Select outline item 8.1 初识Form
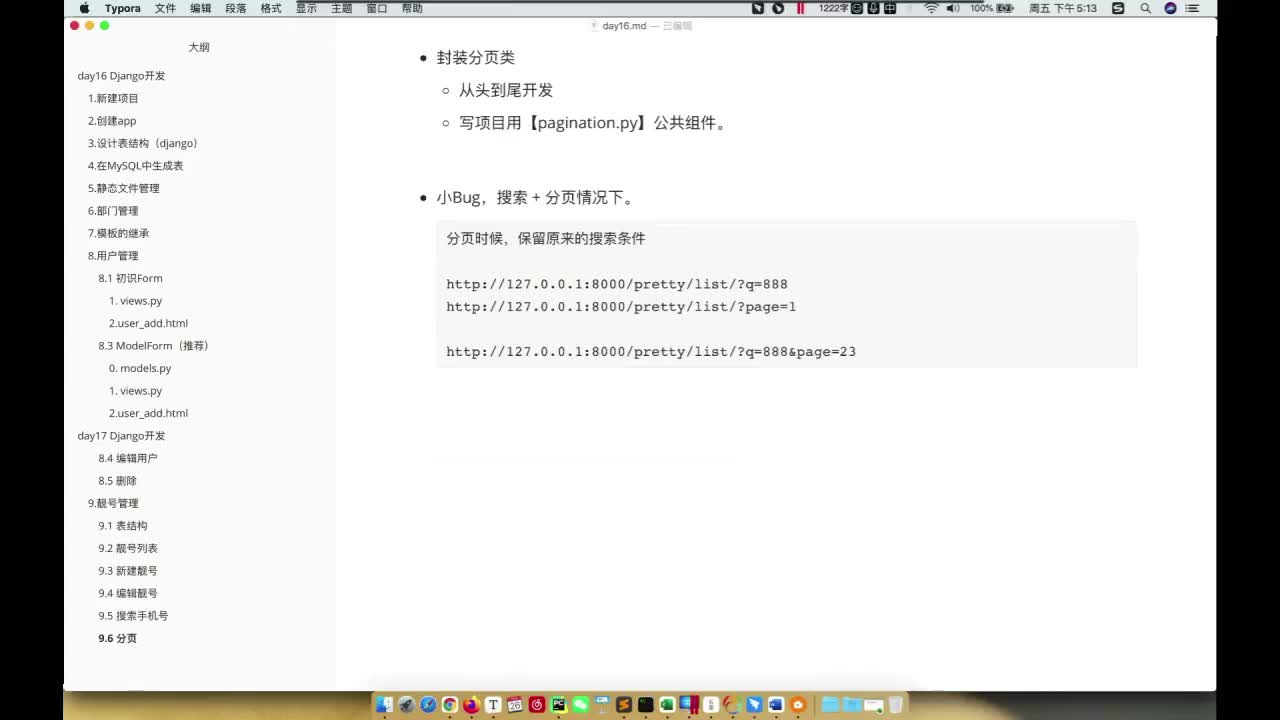 coord(130,278)
